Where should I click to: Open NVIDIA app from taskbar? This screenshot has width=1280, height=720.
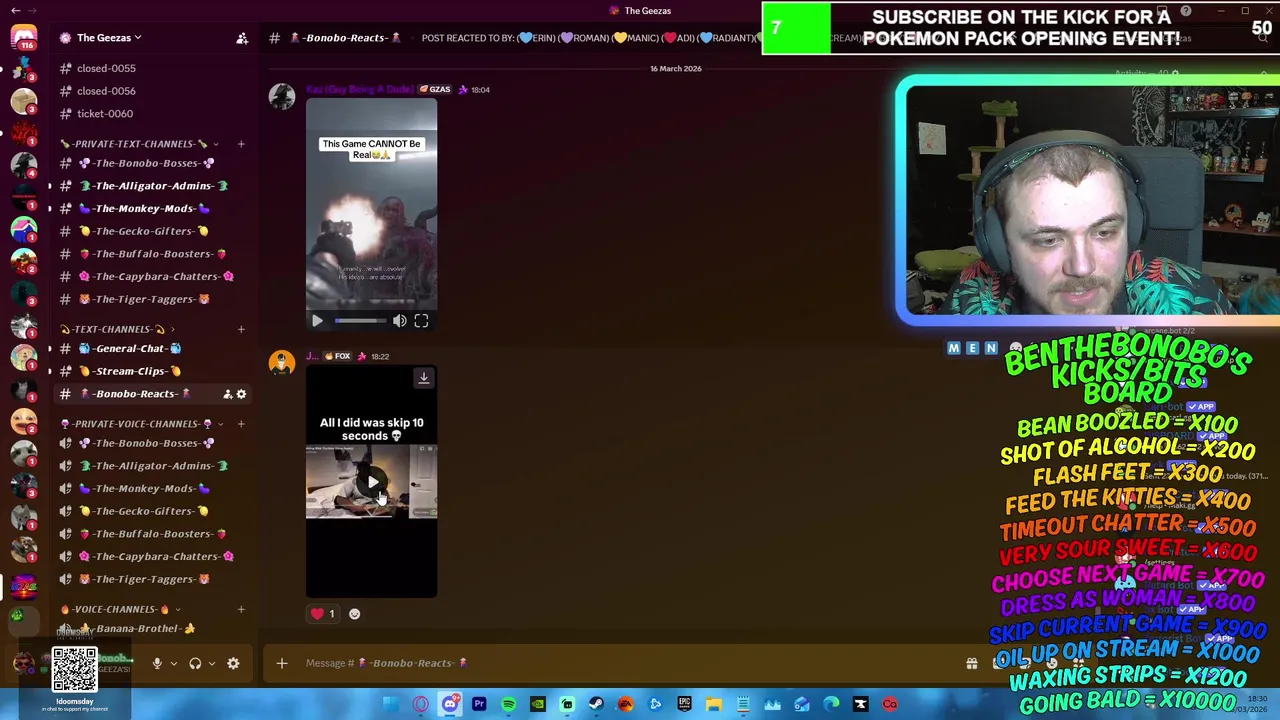point(538,704)
